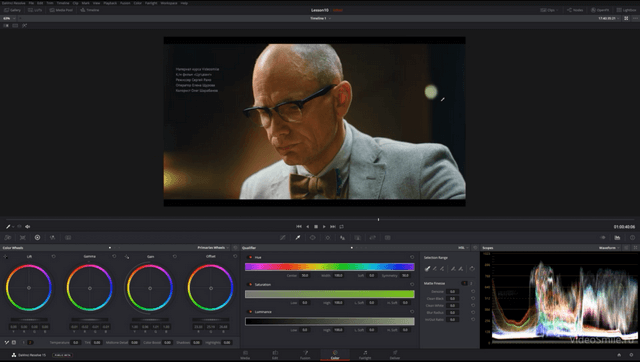640x362 pixels.
Task: Toggle the Luminance qualifier on or off
Action: pos(250,312)
